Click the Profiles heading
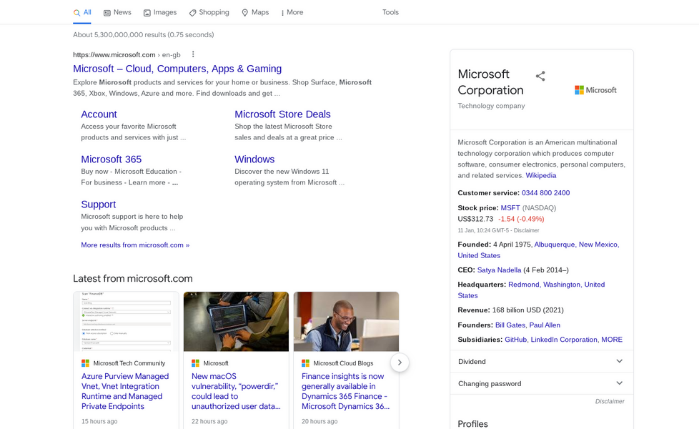Screen dimensions: 700x429 473,424
